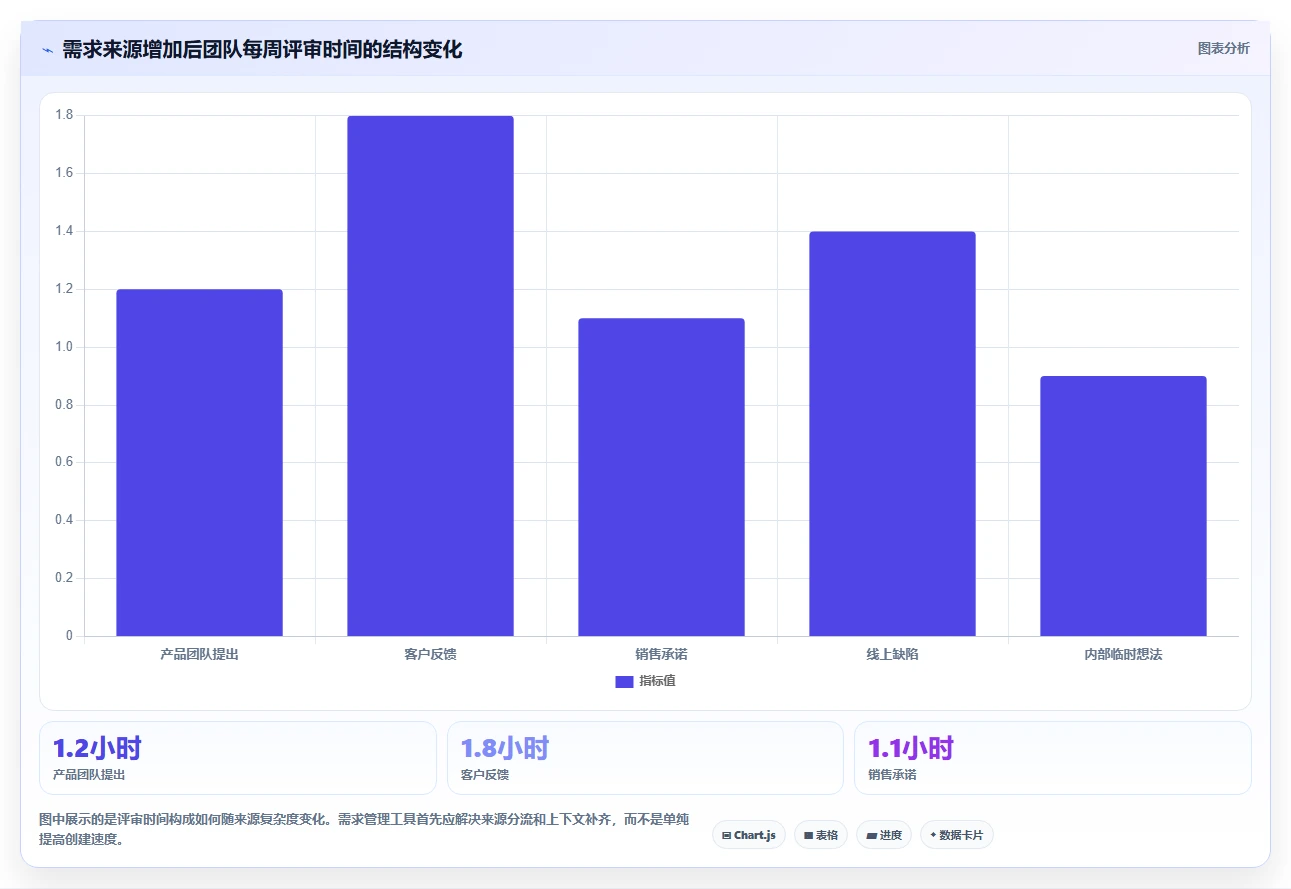Screen dimensions: 1291x889
Task: Click the 产品团队提出 caption under 1.2小时
Action: 89,775
